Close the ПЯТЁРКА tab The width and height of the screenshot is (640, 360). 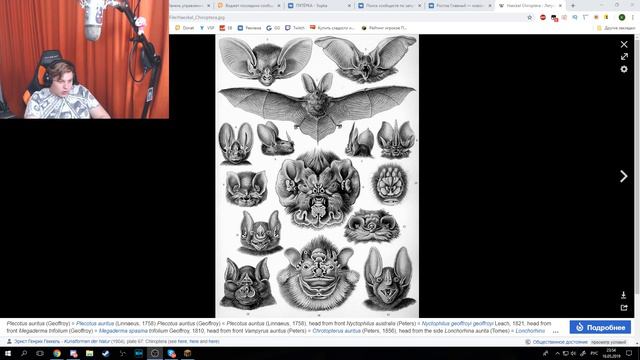coord(350,6)
